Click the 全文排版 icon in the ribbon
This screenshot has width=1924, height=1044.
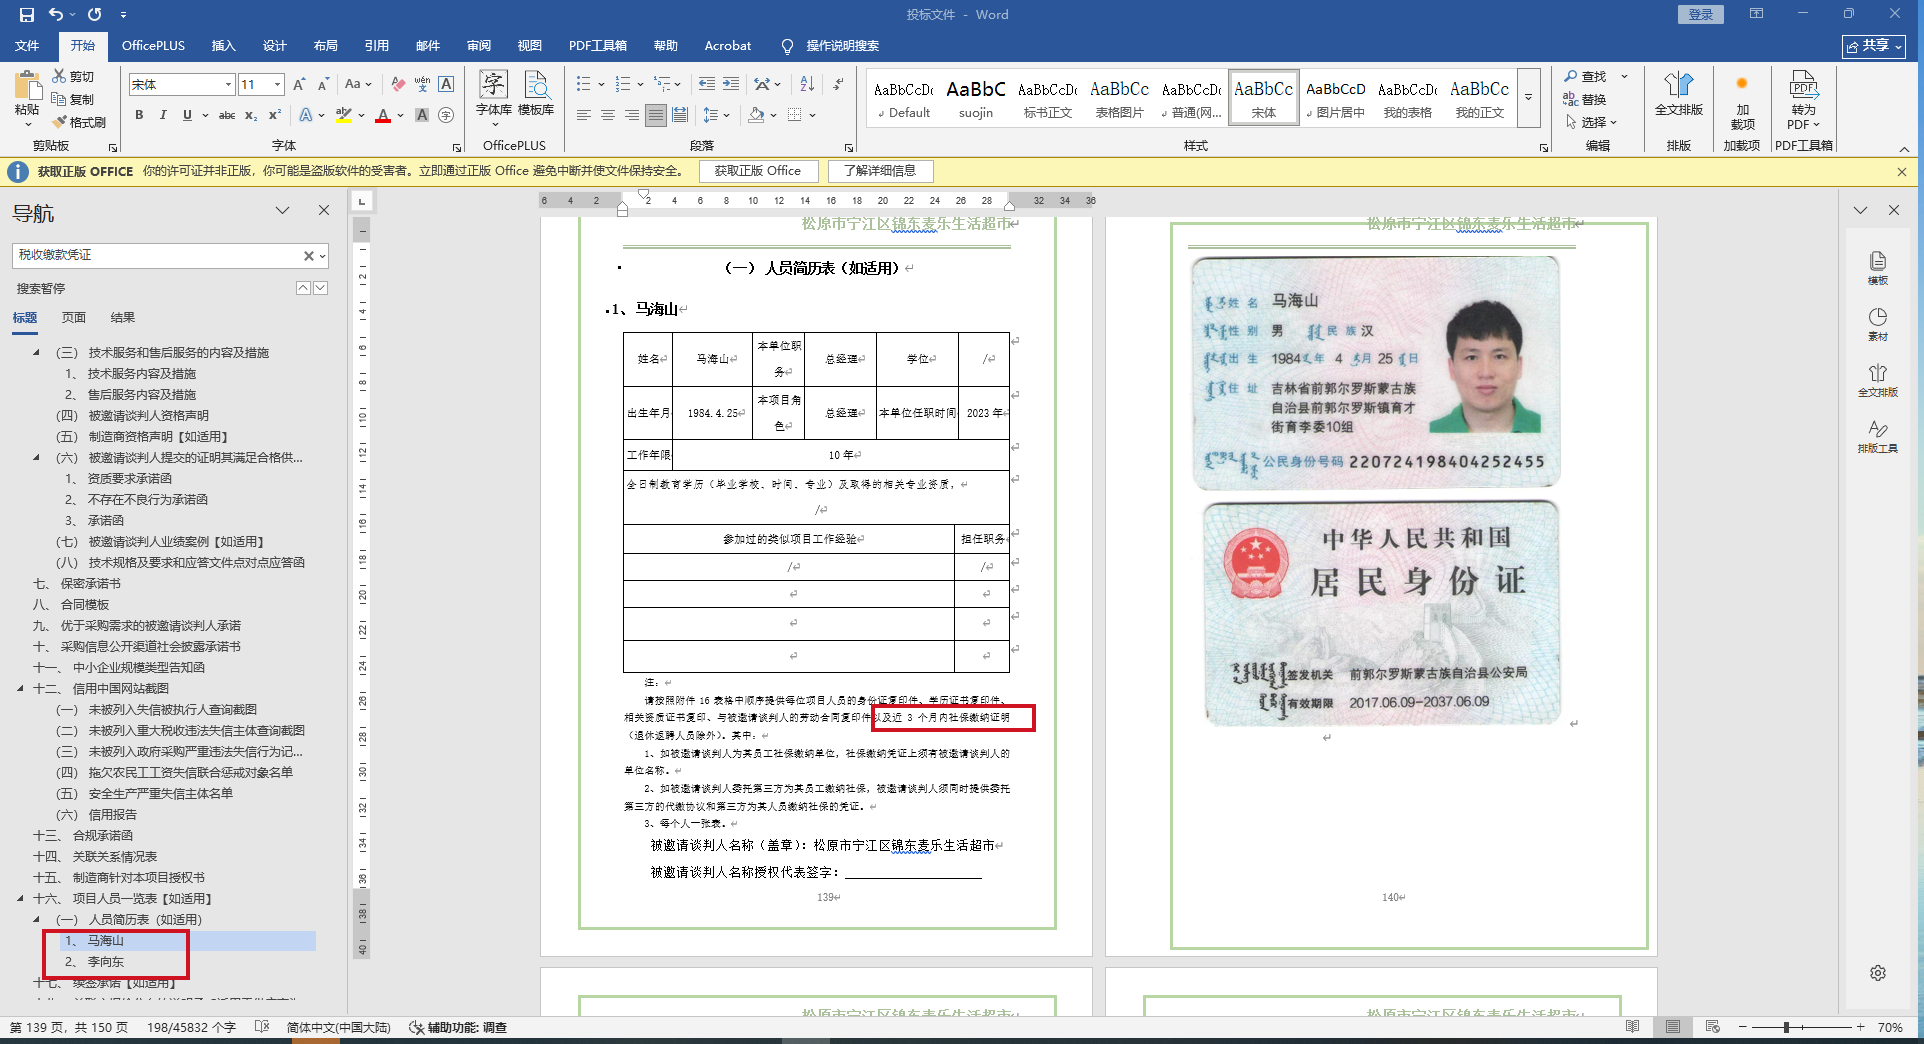coord(1678,93)
